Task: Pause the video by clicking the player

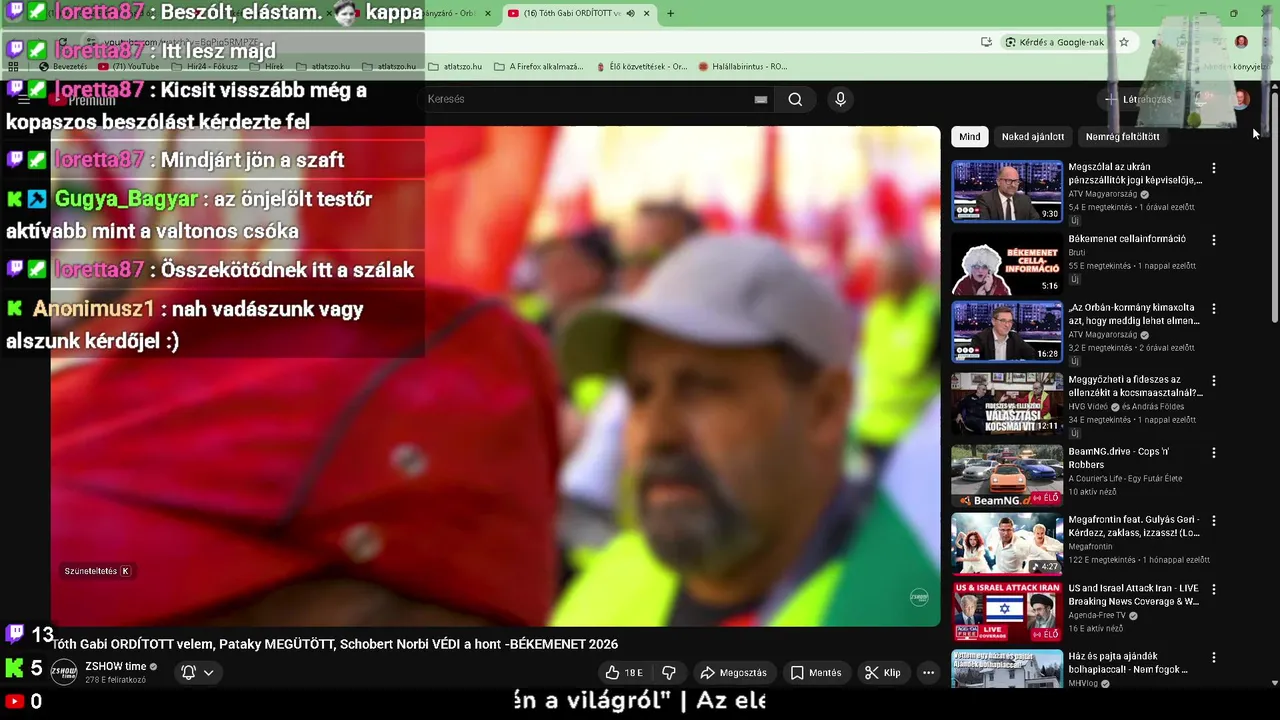Action: (496, 376)
